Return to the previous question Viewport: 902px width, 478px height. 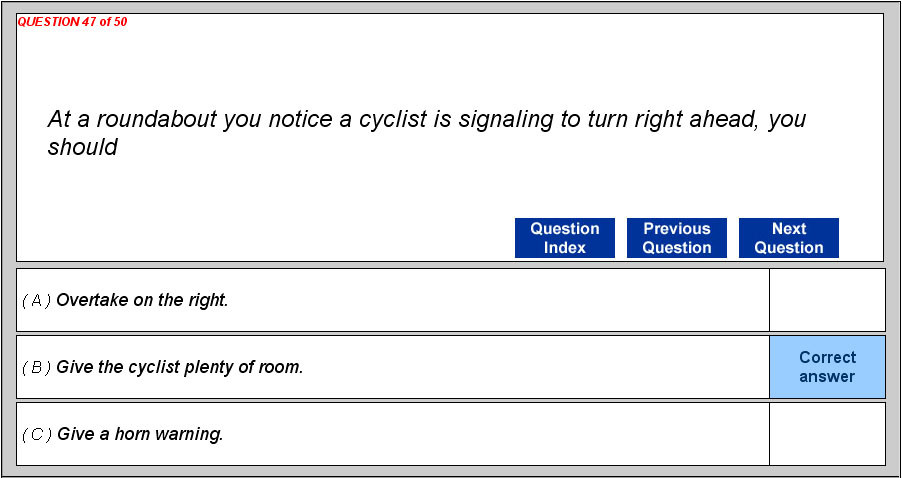pyautogui.click(x=676, y=238)
